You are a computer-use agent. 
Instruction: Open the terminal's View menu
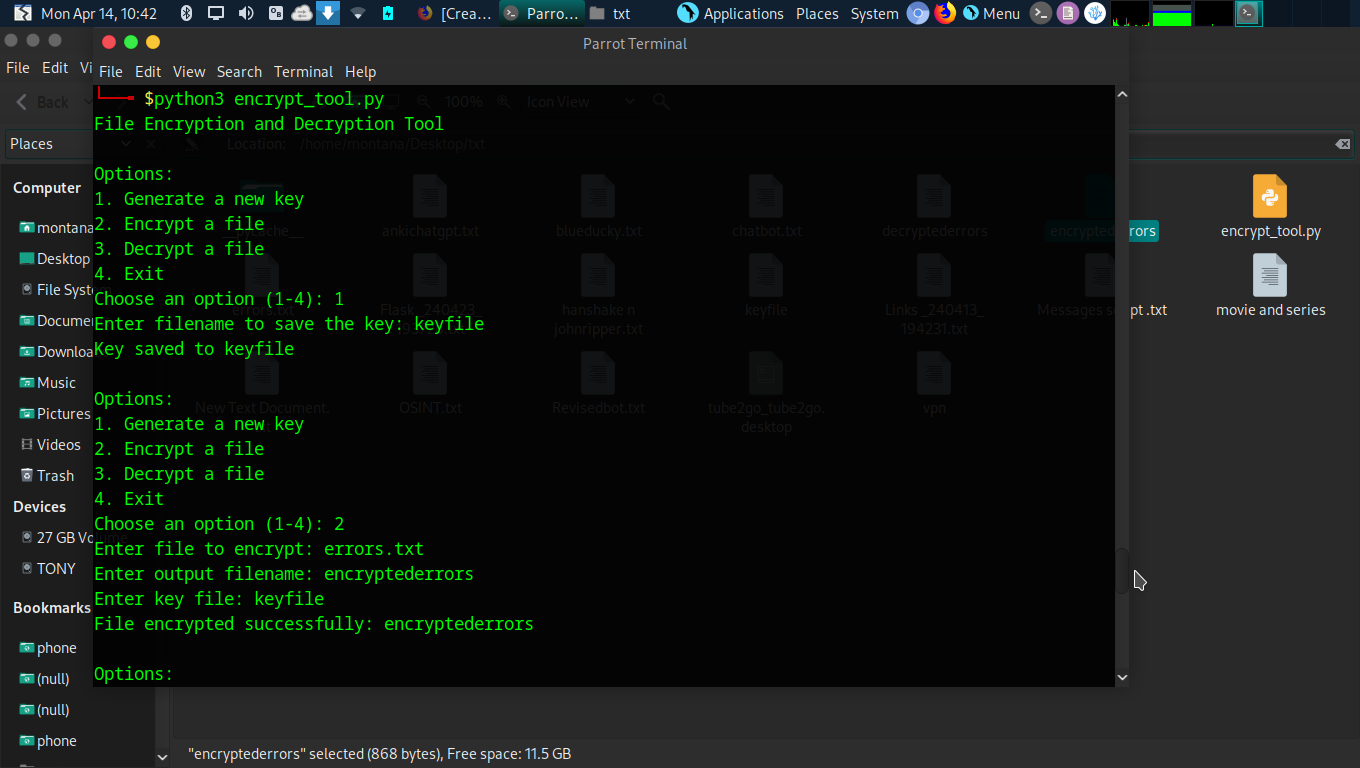point(189,72)
